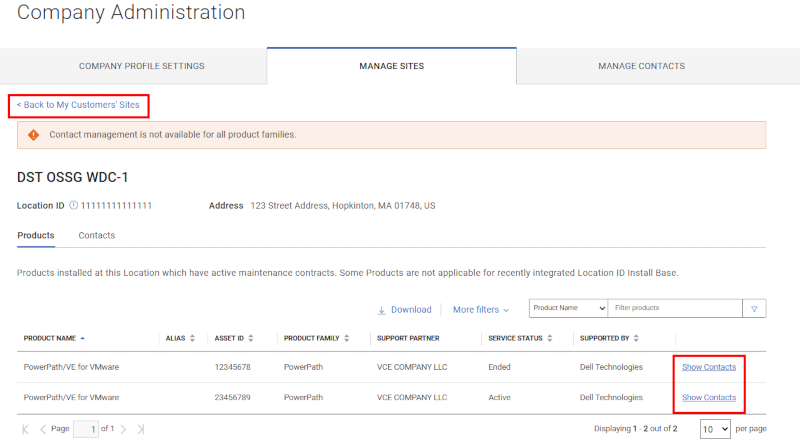800x444 pixels.
Task: Click the filter funnel icon button
Action: 754,309
